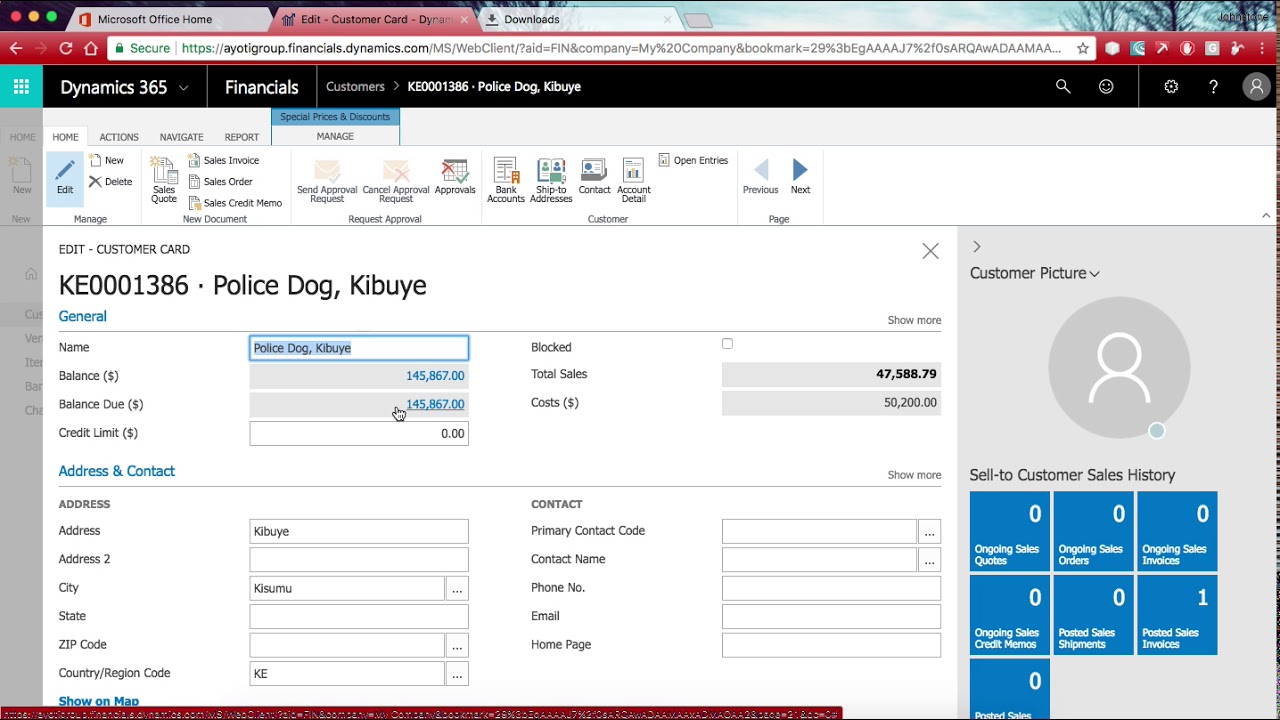1280x720 pixels.
Task: Go to Next customer record
Action: point(800,176)
